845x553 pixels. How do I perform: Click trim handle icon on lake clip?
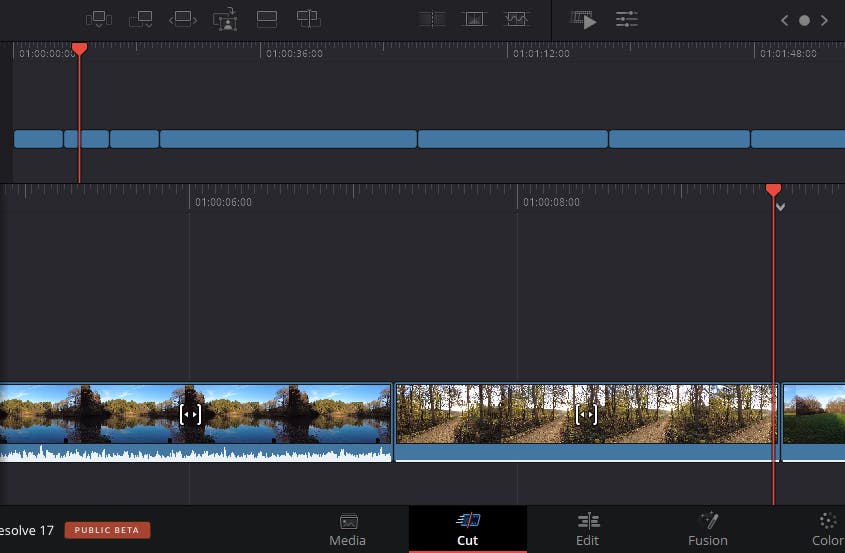tap(190, 414)
